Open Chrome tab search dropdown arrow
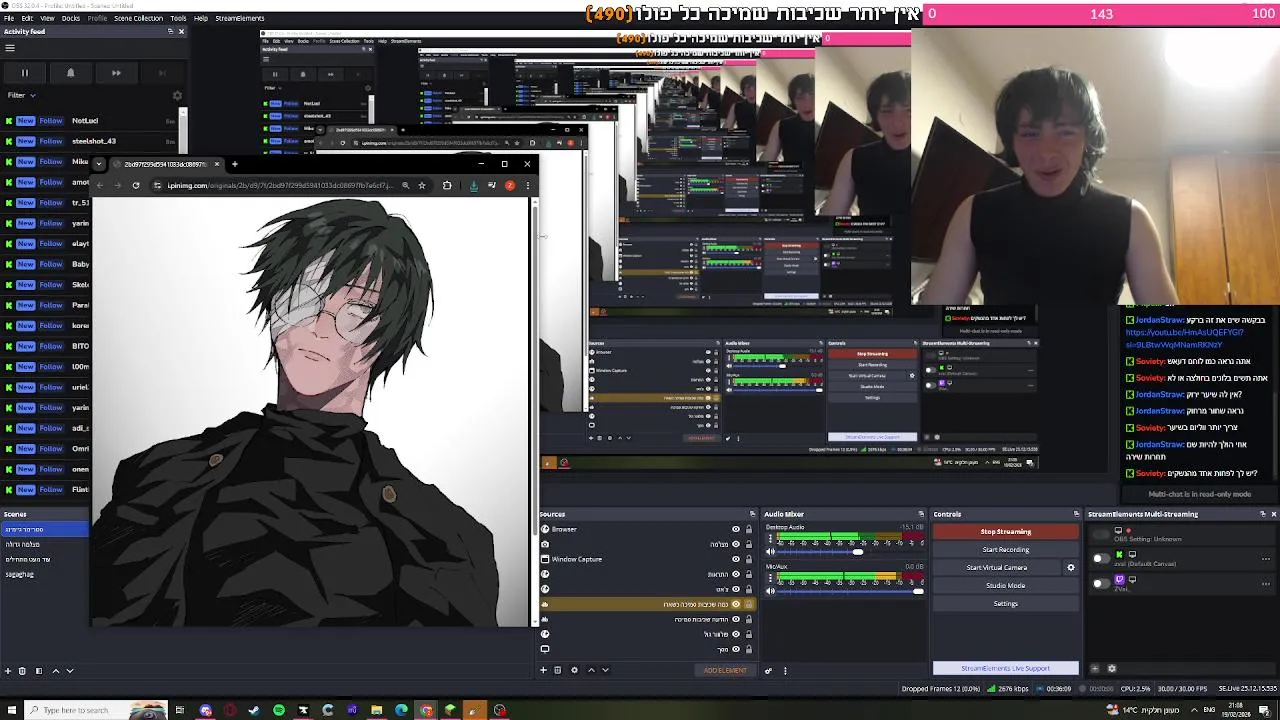 tap(98, 164)
